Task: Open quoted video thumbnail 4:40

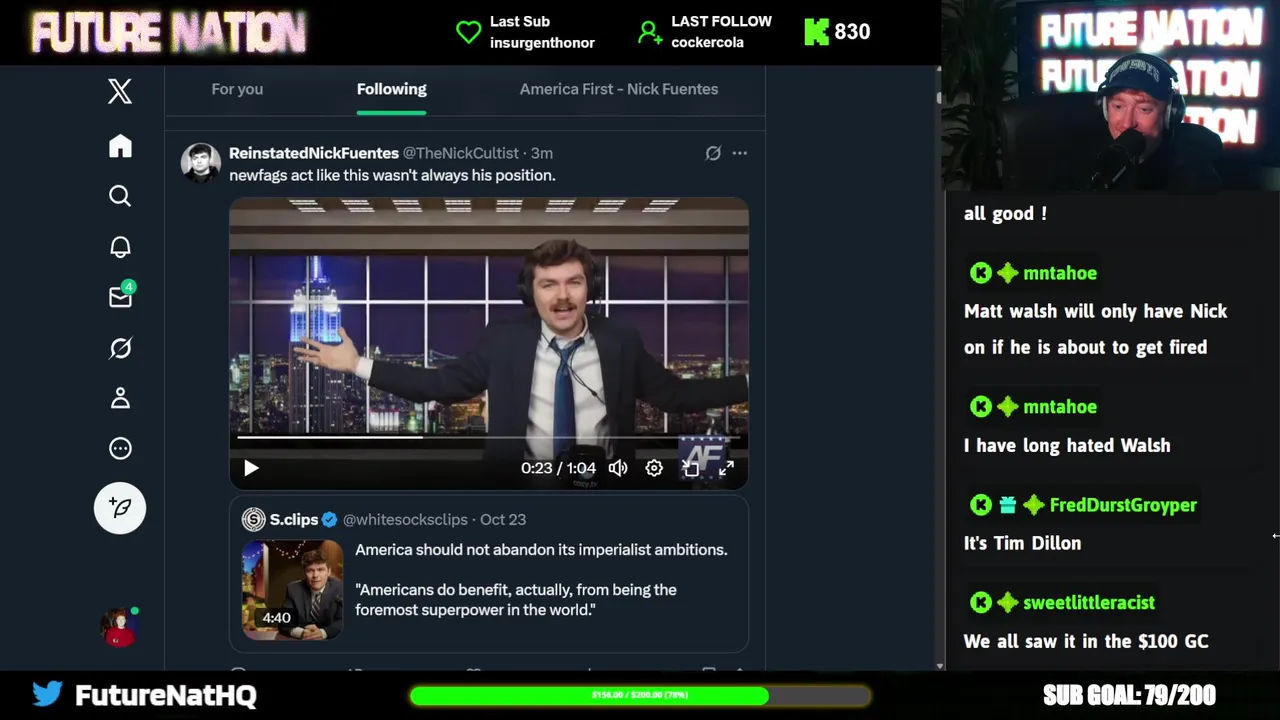Action: [292, 589]
